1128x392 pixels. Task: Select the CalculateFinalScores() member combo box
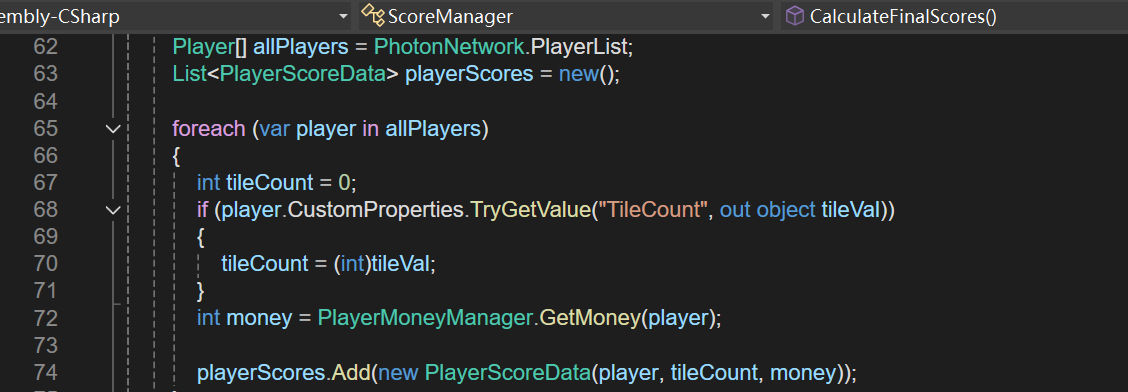[954, 16]
